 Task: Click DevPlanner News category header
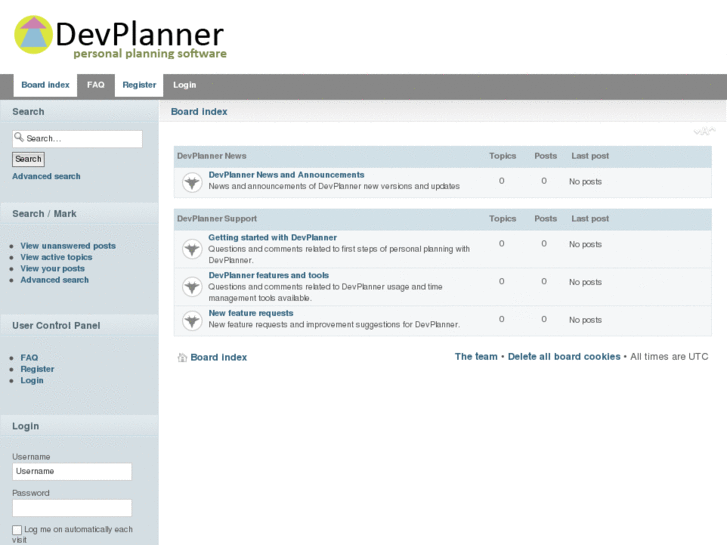point(211,156)
